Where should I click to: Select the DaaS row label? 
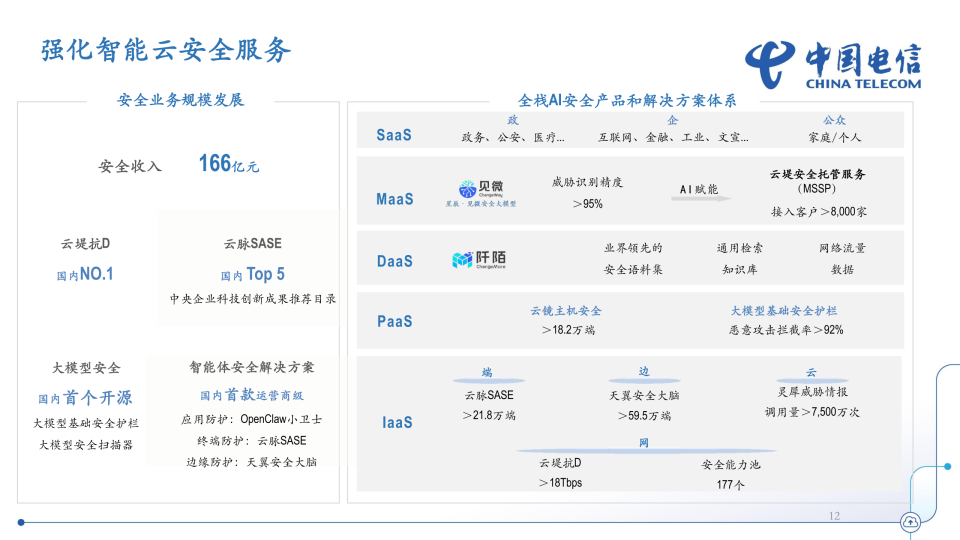pos(394,261)
